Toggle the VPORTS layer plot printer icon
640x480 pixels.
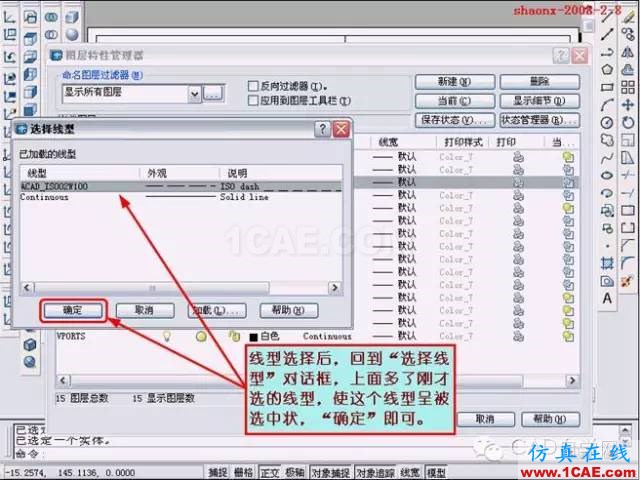(518, 336)
